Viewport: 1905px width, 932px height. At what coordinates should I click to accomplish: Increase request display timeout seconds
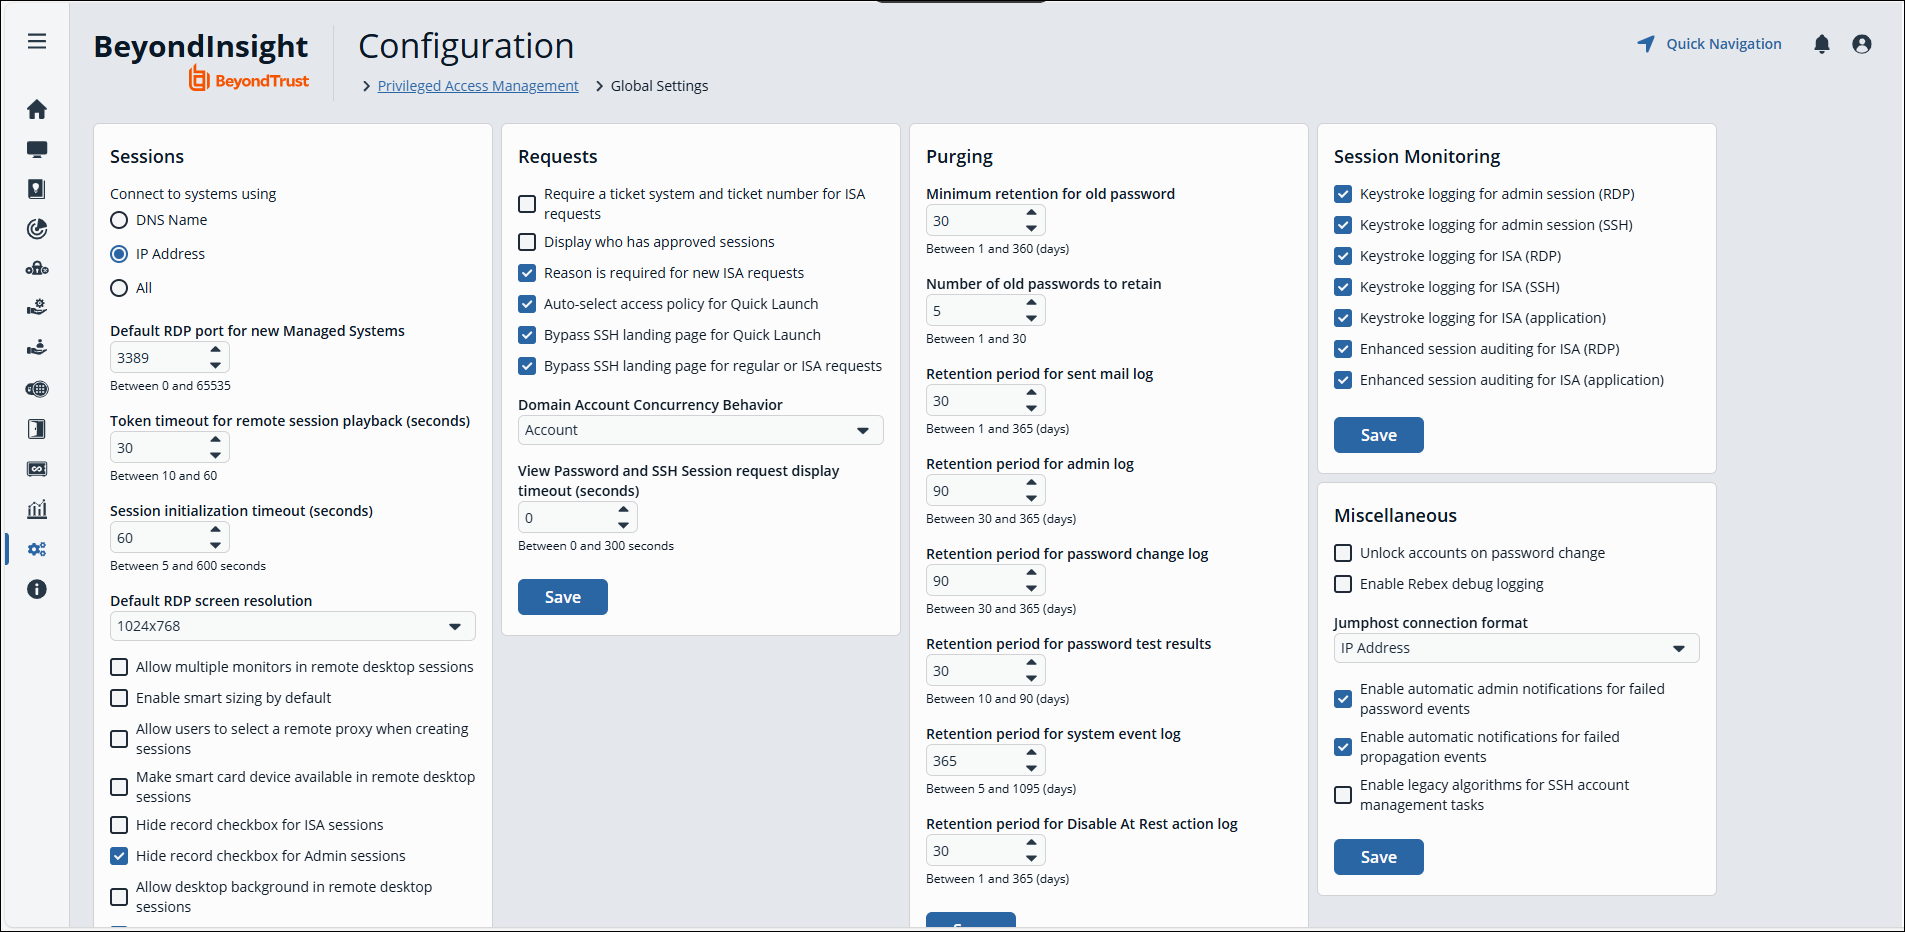coord(623,510)
